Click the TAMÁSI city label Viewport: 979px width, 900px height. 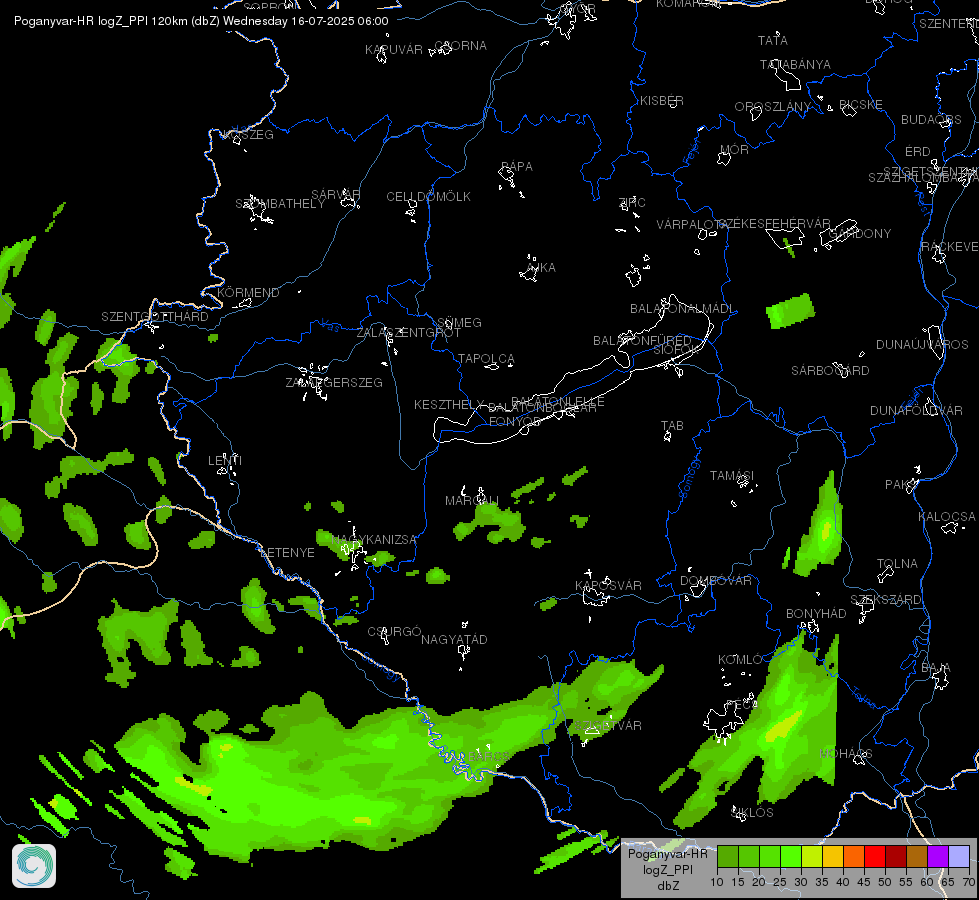(732, 475)
